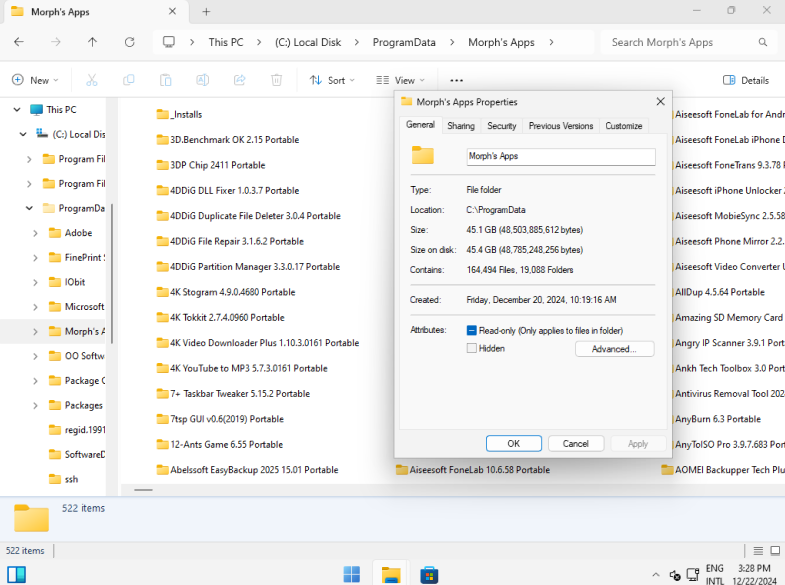785x585 pixels.
Task: Open the New dropdown menu
Action: [35, 80]
